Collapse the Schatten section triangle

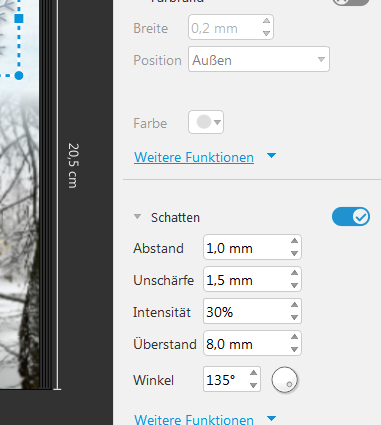pyautogui.click(x=137, y=217)
